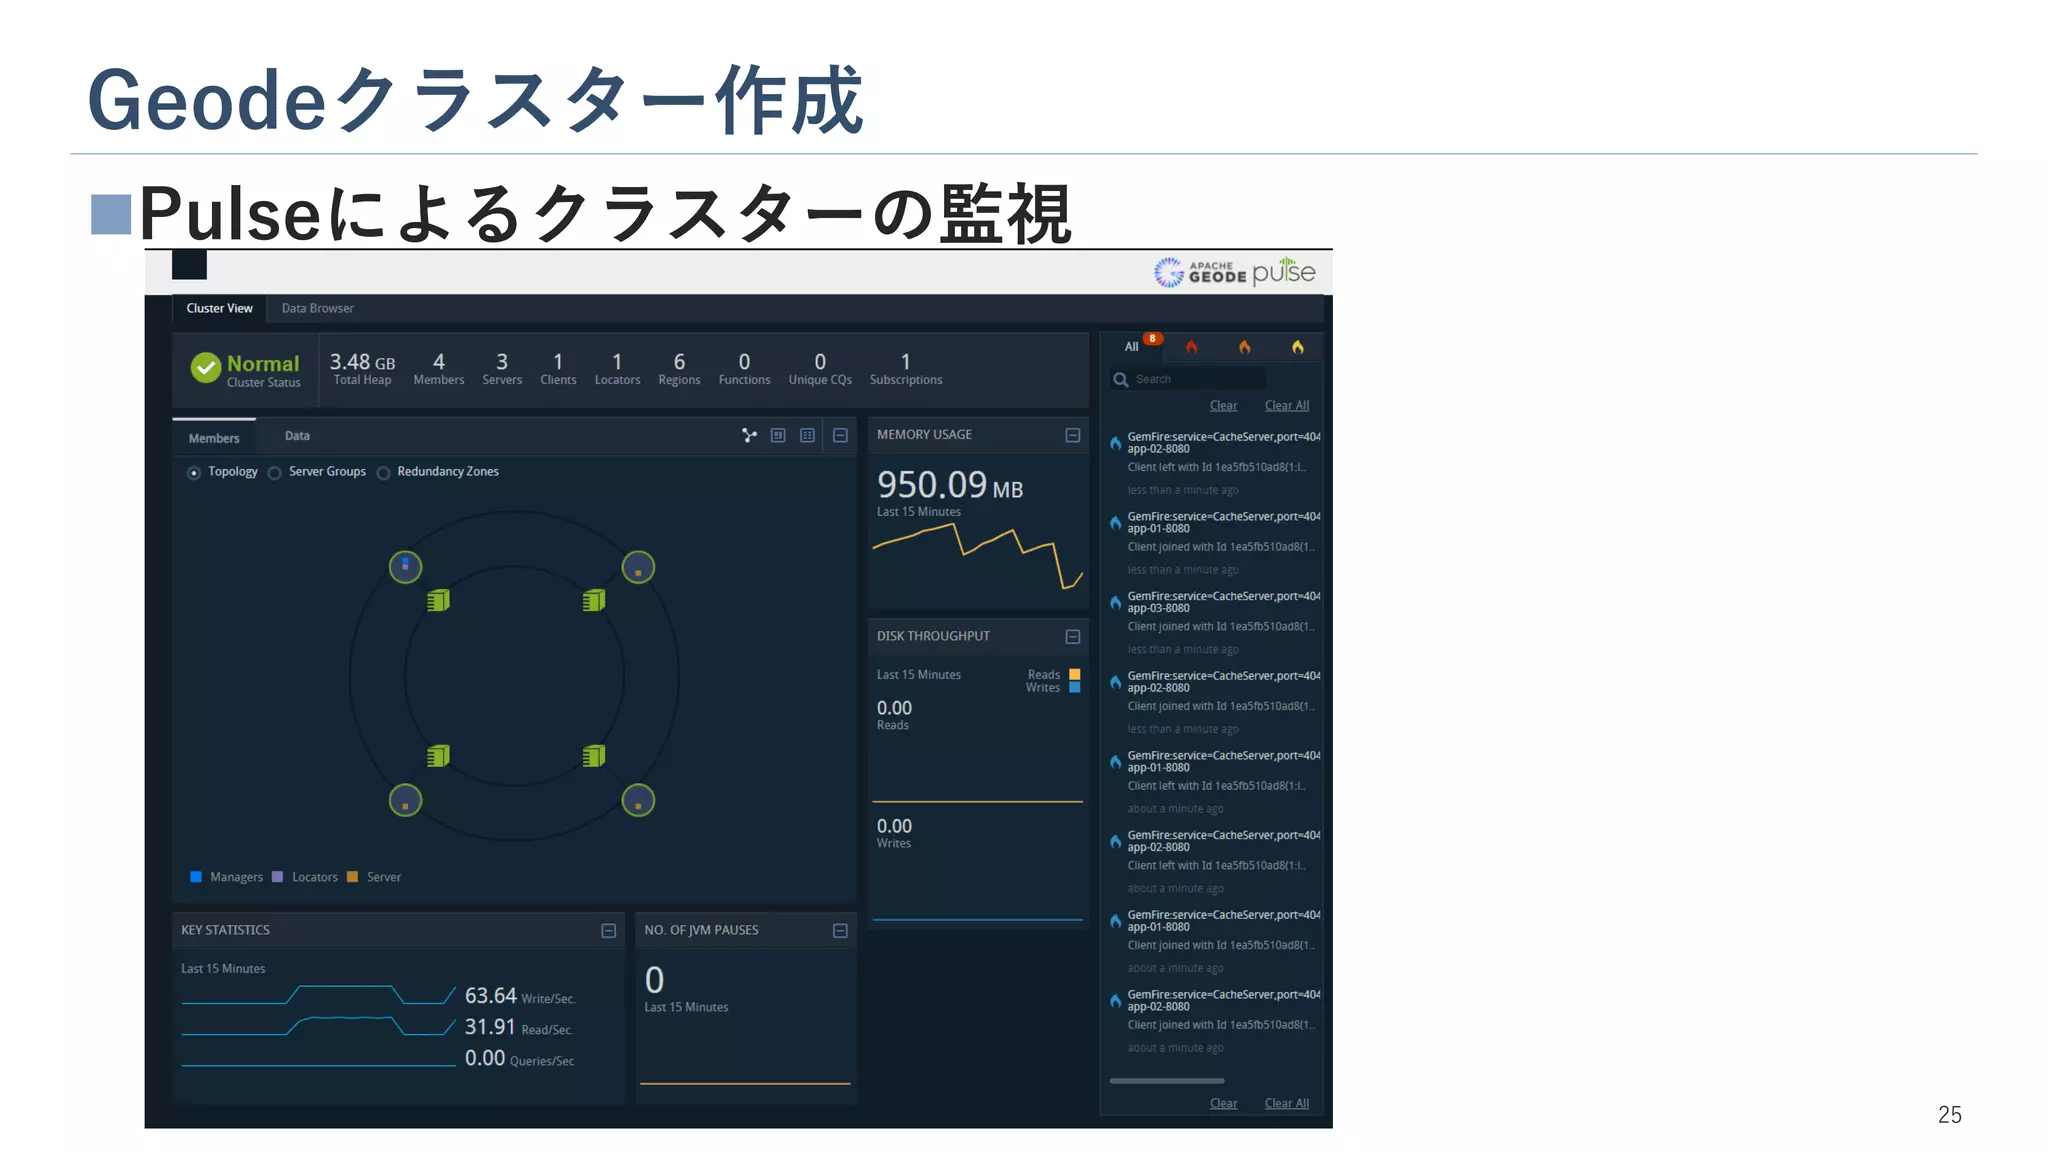Click the '950.09 MB' memory usage value

pyautogui.click(x=950, y=486)
